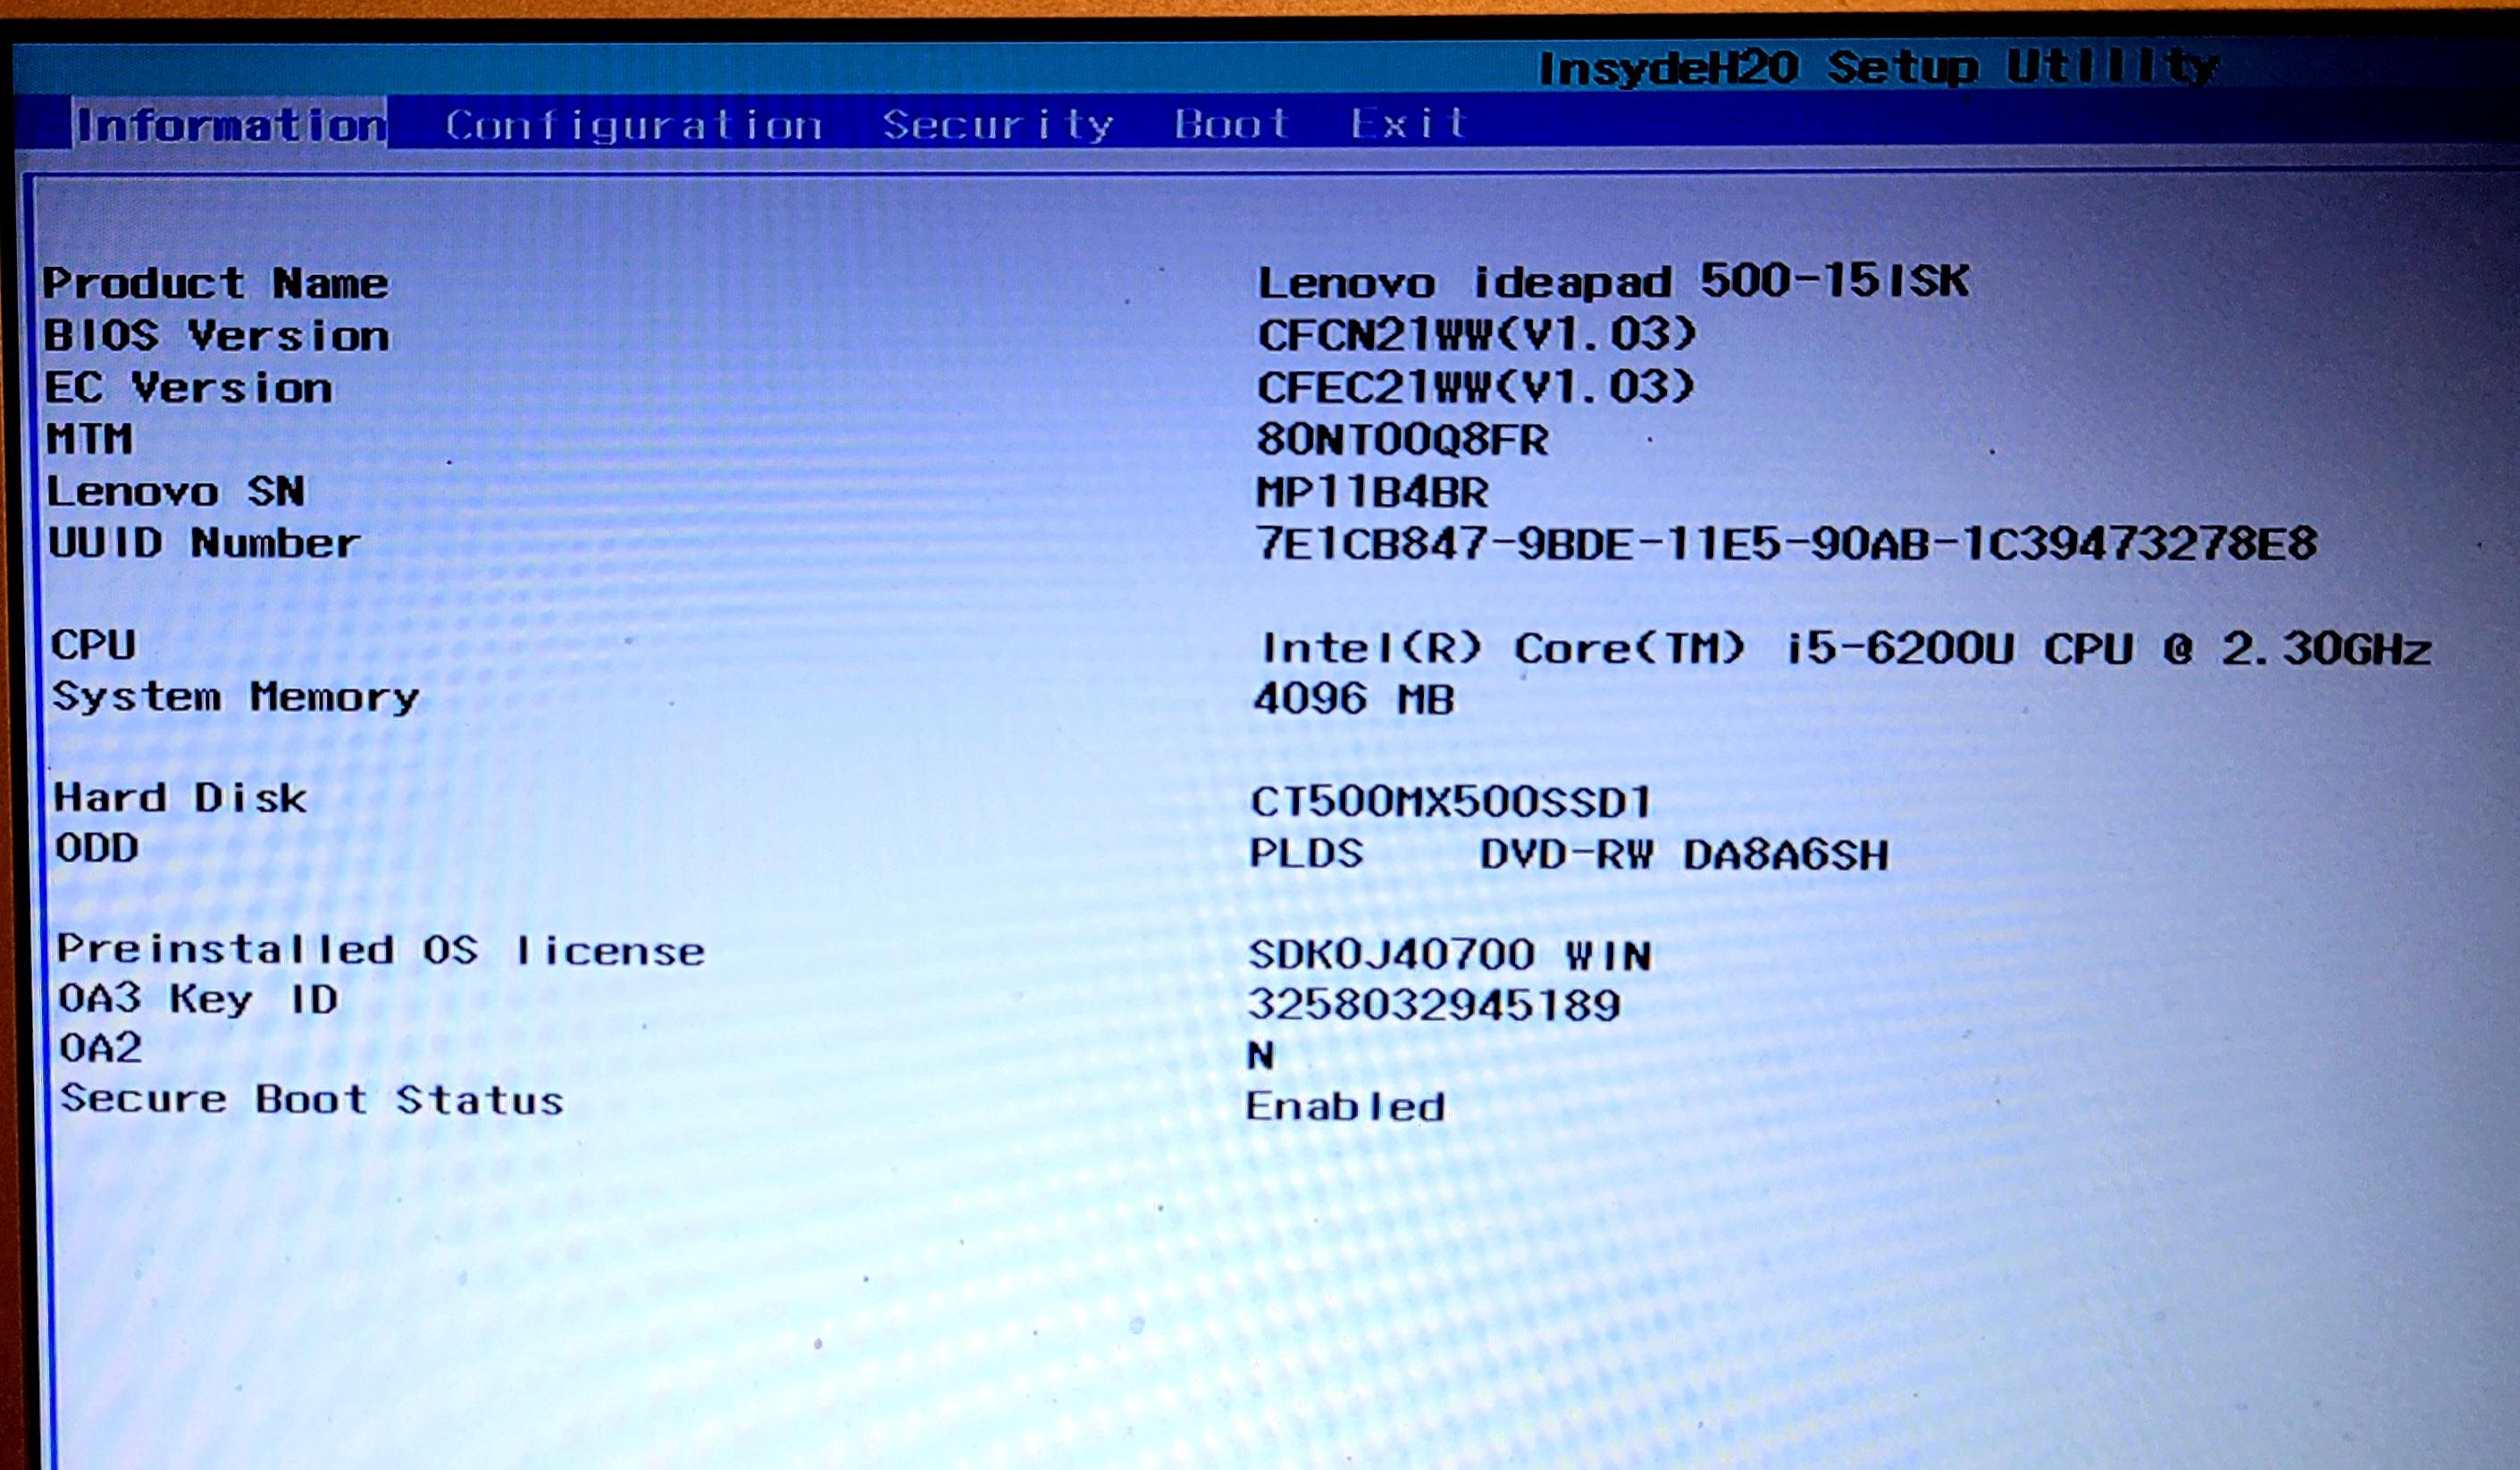The image size is (2520, 1470).
Task: Click the CPU label
Action: pos(93,645)
